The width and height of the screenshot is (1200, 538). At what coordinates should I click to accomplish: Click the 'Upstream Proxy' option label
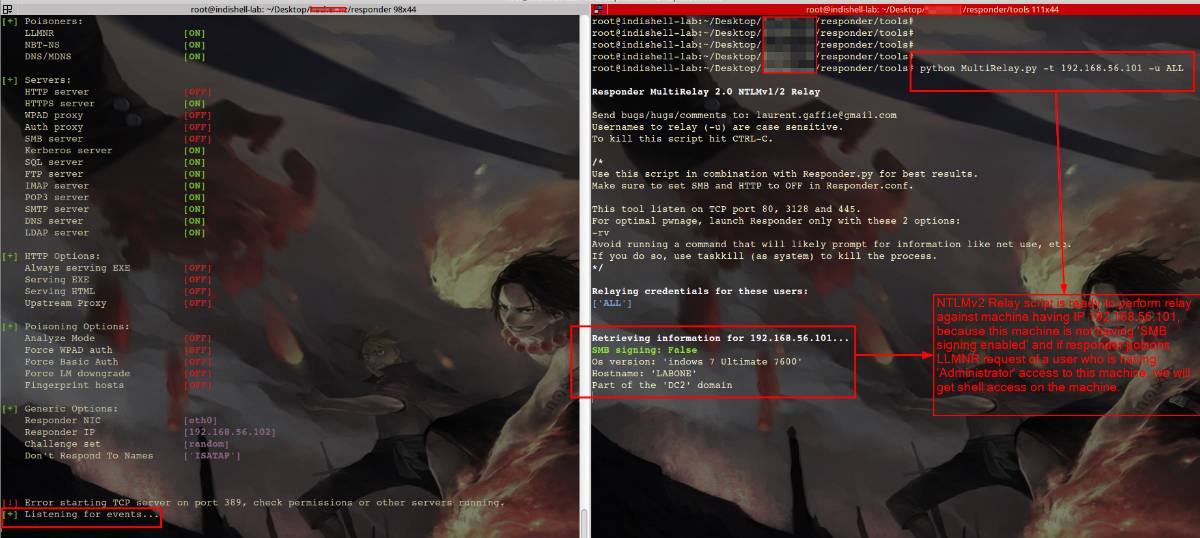point(65,303)
